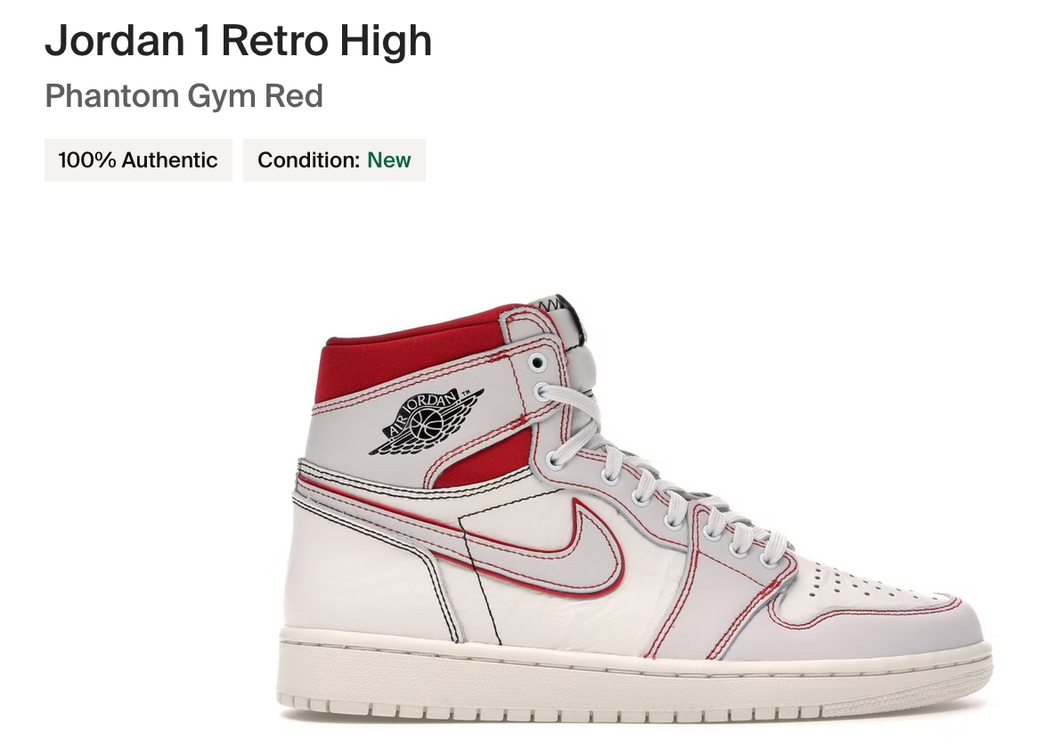Viewport: 1060px width, 748px height.
Task: Click the perforated toe box
Action: tap(850, 580)
